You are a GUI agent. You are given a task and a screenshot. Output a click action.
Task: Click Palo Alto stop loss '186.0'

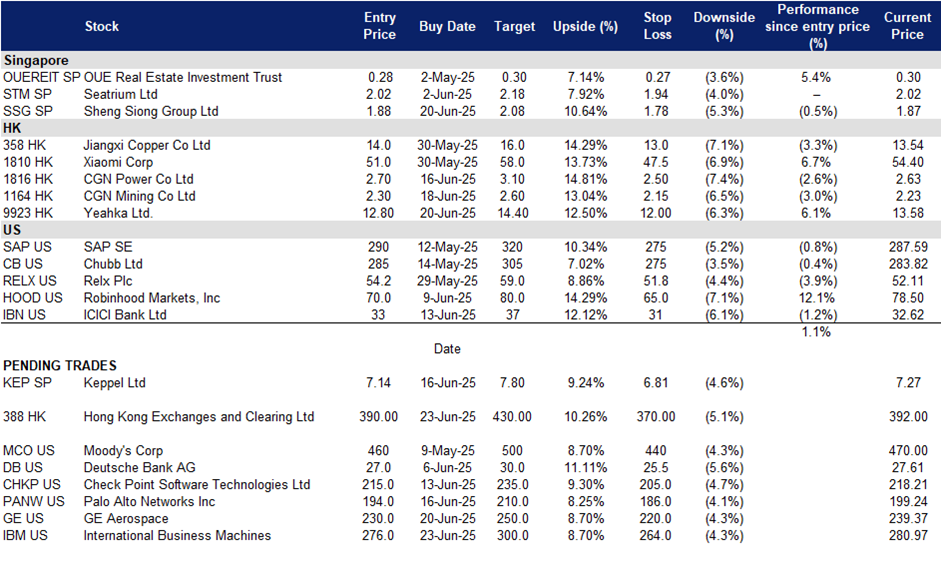[x=655, y=501]
